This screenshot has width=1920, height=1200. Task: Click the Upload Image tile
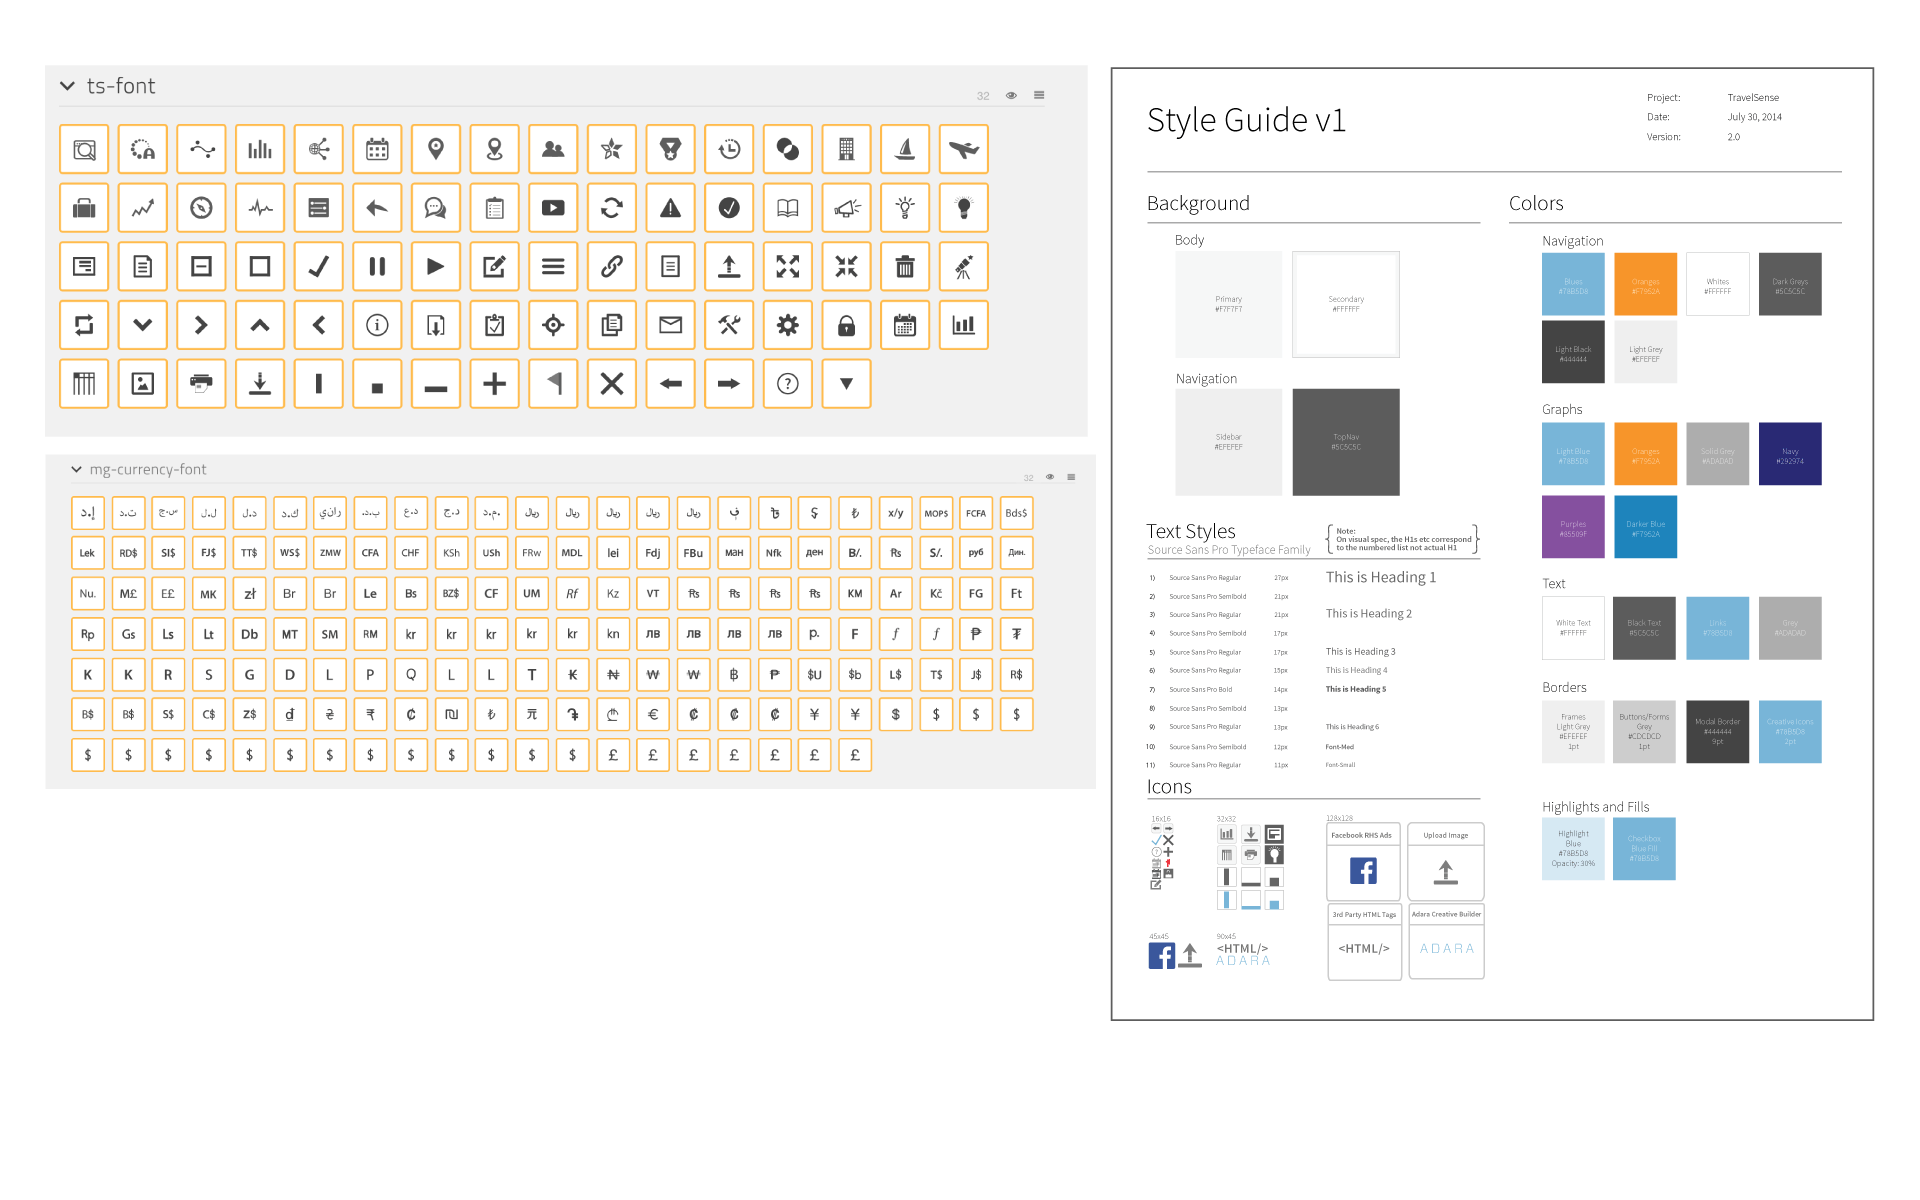click(1446, 862)
